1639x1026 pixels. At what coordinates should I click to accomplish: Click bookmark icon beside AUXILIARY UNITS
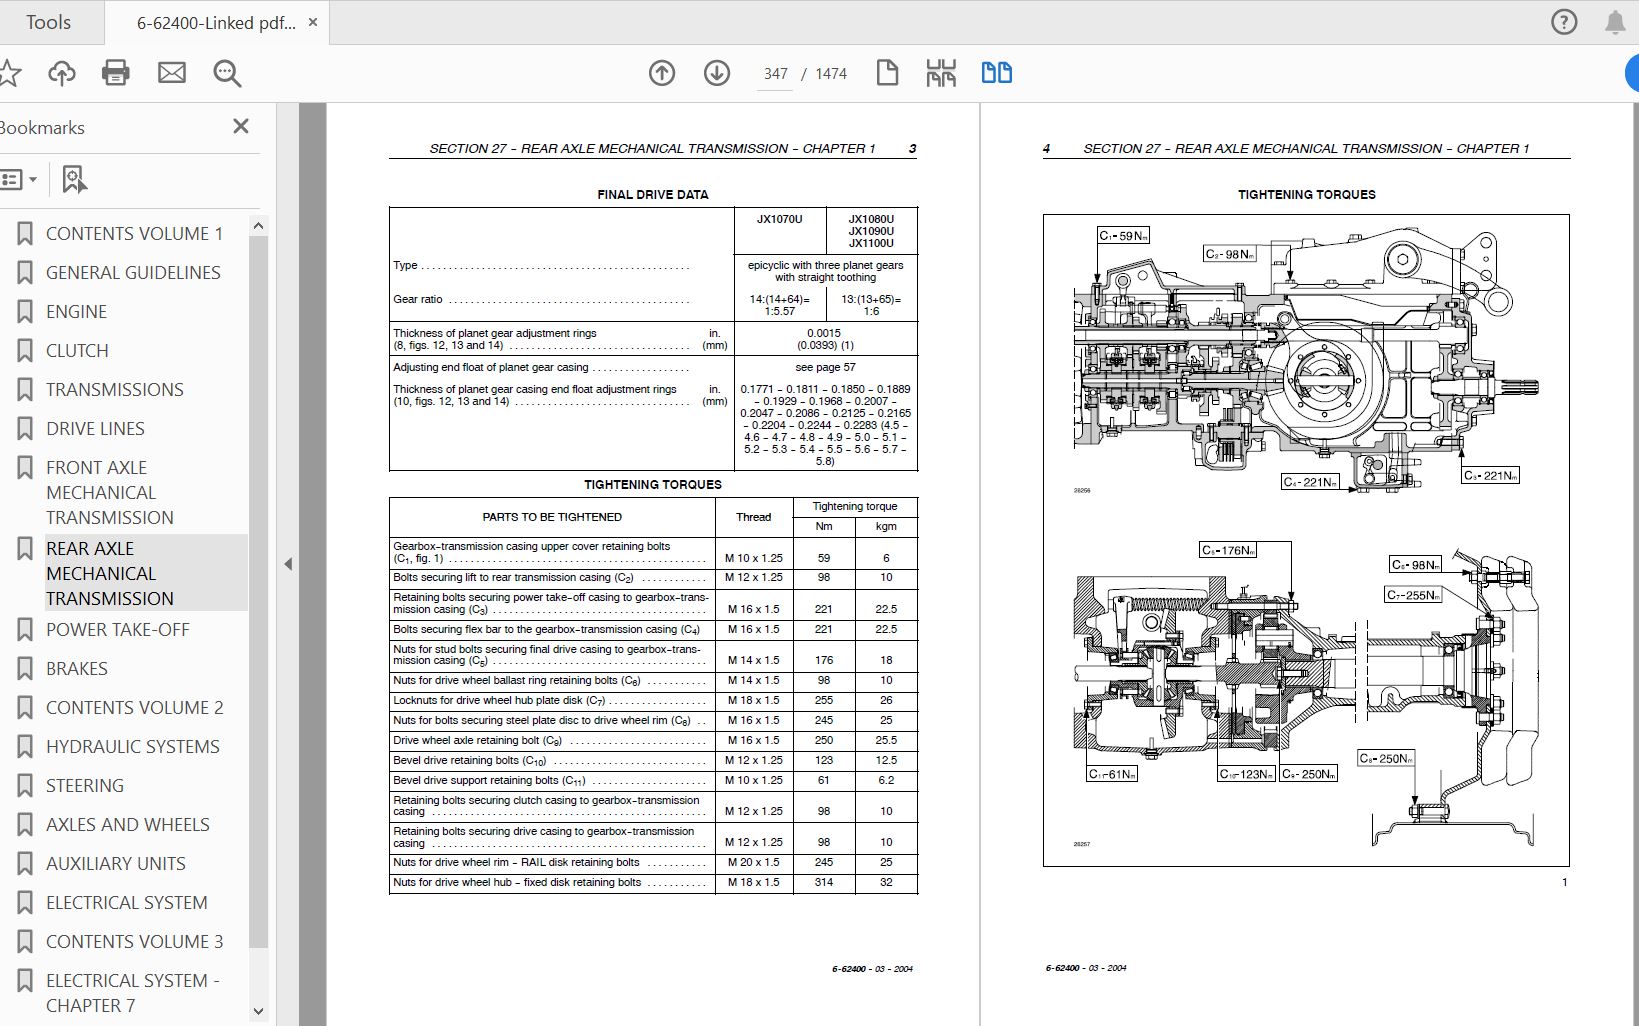tap(25, 864)
